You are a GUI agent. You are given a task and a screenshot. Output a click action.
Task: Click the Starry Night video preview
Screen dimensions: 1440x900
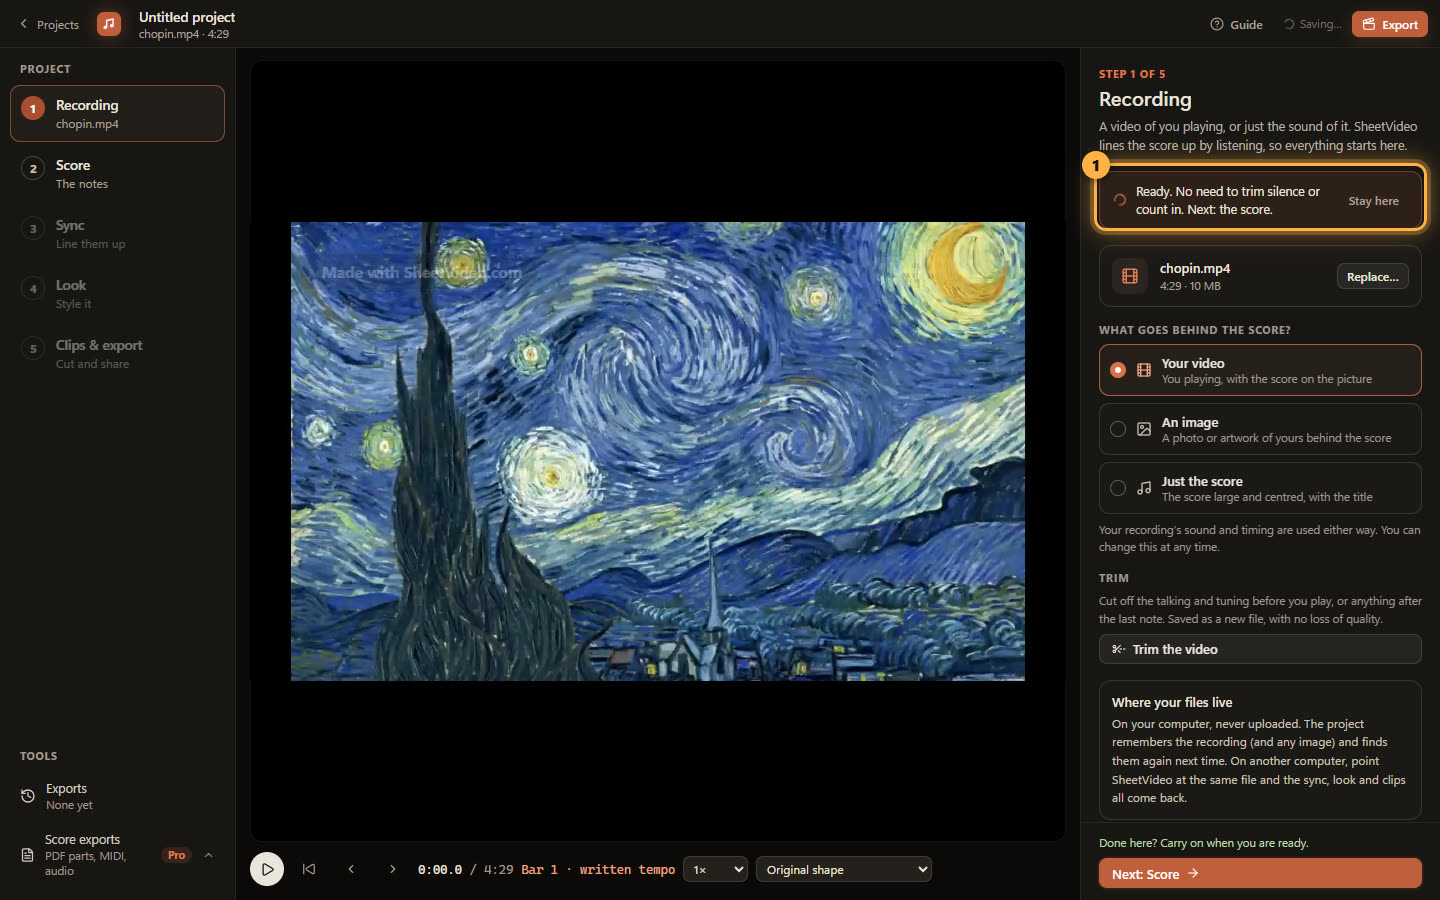pos(658,451)
